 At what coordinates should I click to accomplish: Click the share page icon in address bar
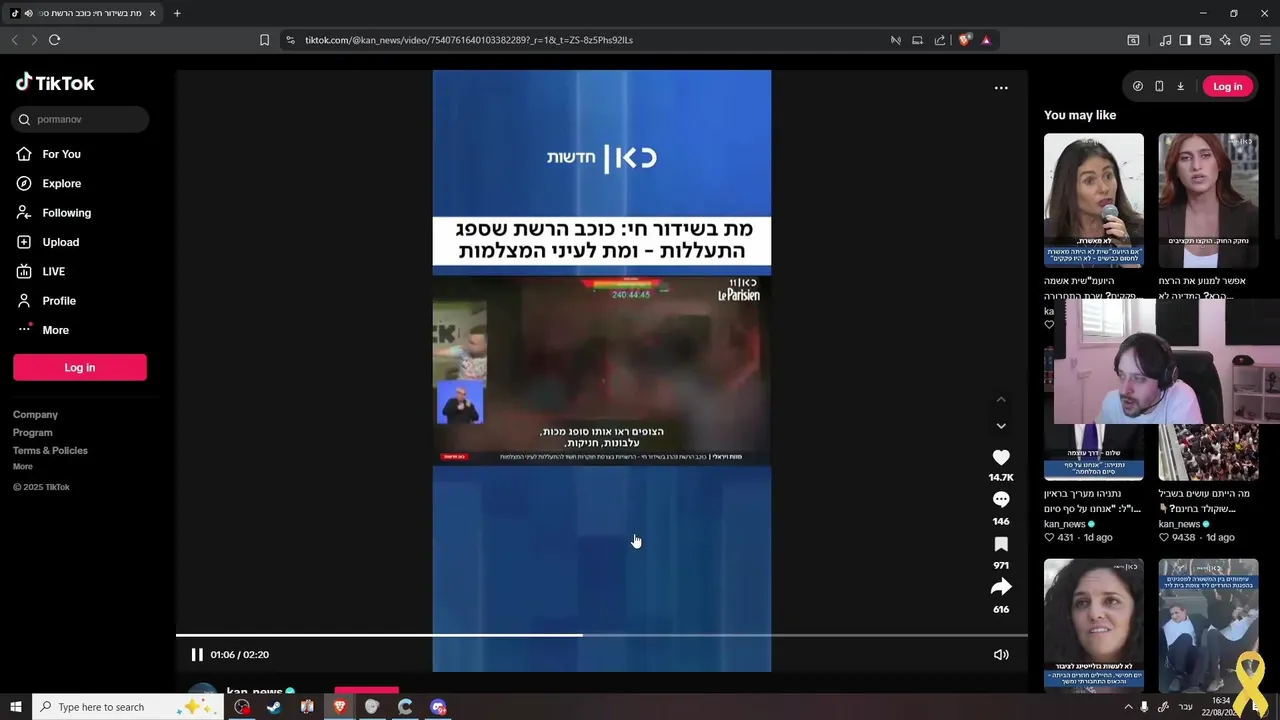point(940,40)
